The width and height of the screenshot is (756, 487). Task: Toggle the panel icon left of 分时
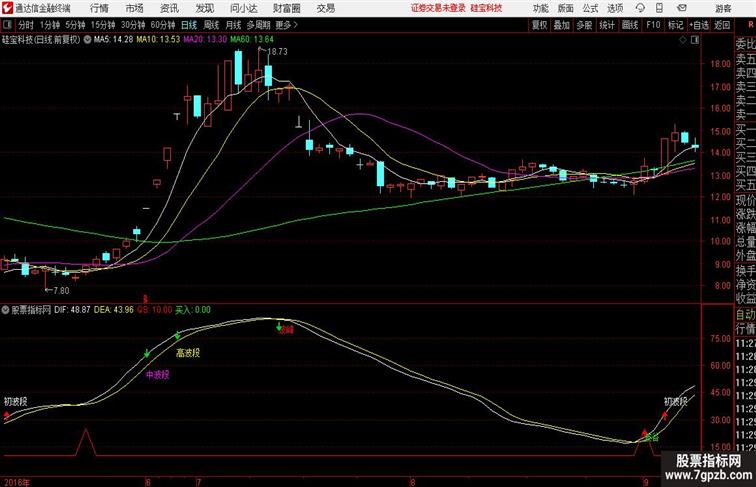click(x=7, y=25)
